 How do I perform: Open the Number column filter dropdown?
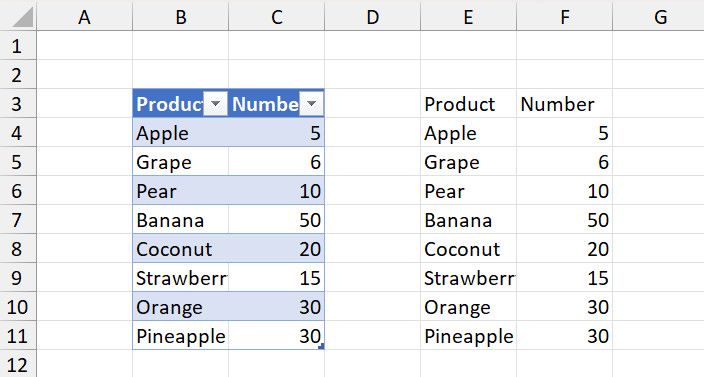pos(312,104)
